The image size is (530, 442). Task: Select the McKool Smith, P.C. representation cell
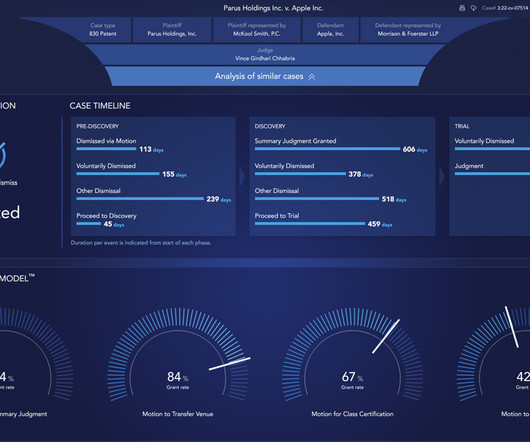point(257,30)
